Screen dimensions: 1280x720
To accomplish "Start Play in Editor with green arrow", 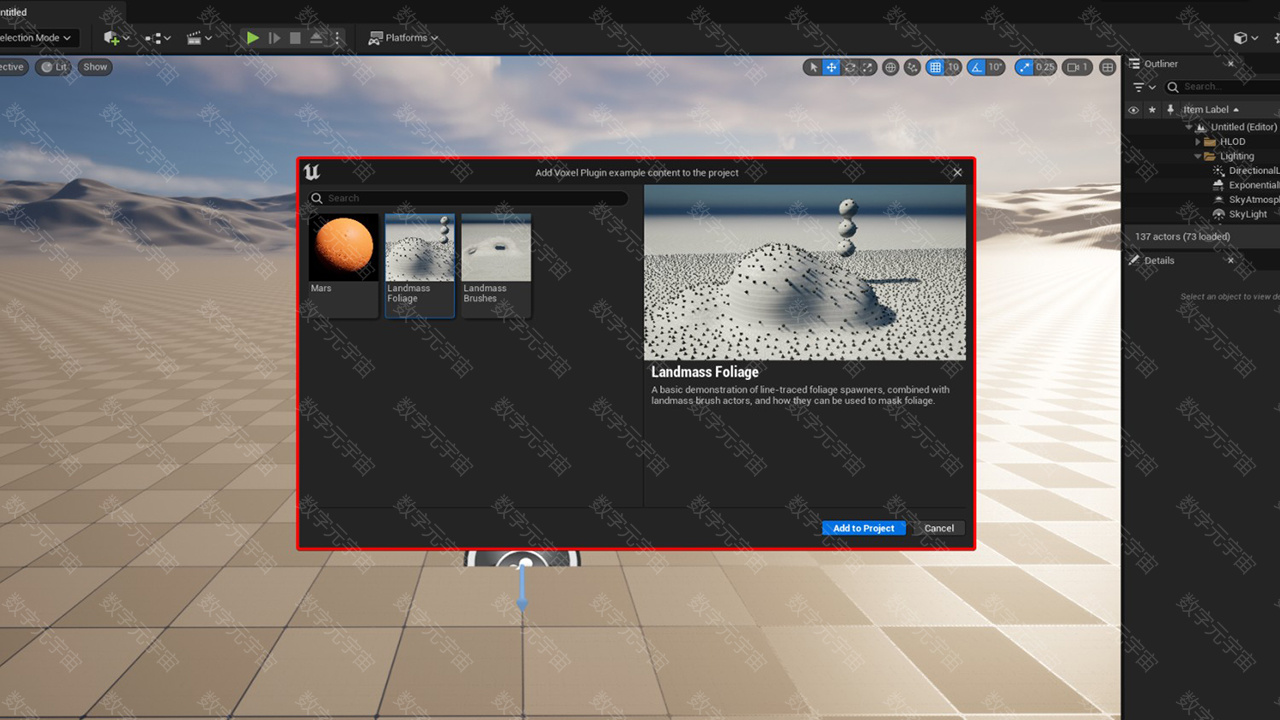I will 253,38.
